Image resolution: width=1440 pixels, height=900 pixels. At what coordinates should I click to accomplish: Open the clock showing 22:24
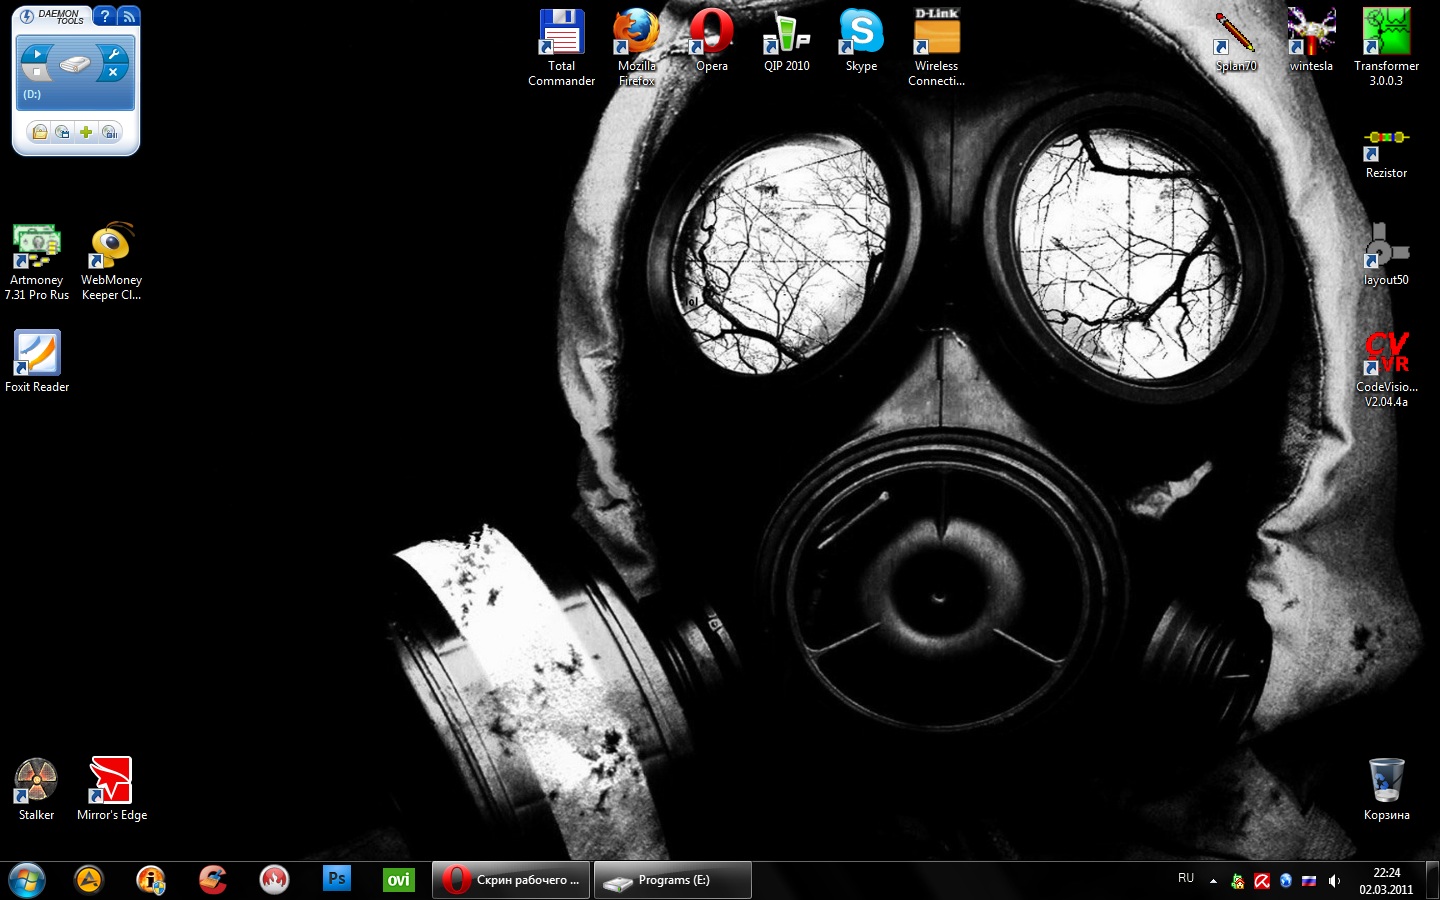pyautogui.click(x=1386, y=881)
